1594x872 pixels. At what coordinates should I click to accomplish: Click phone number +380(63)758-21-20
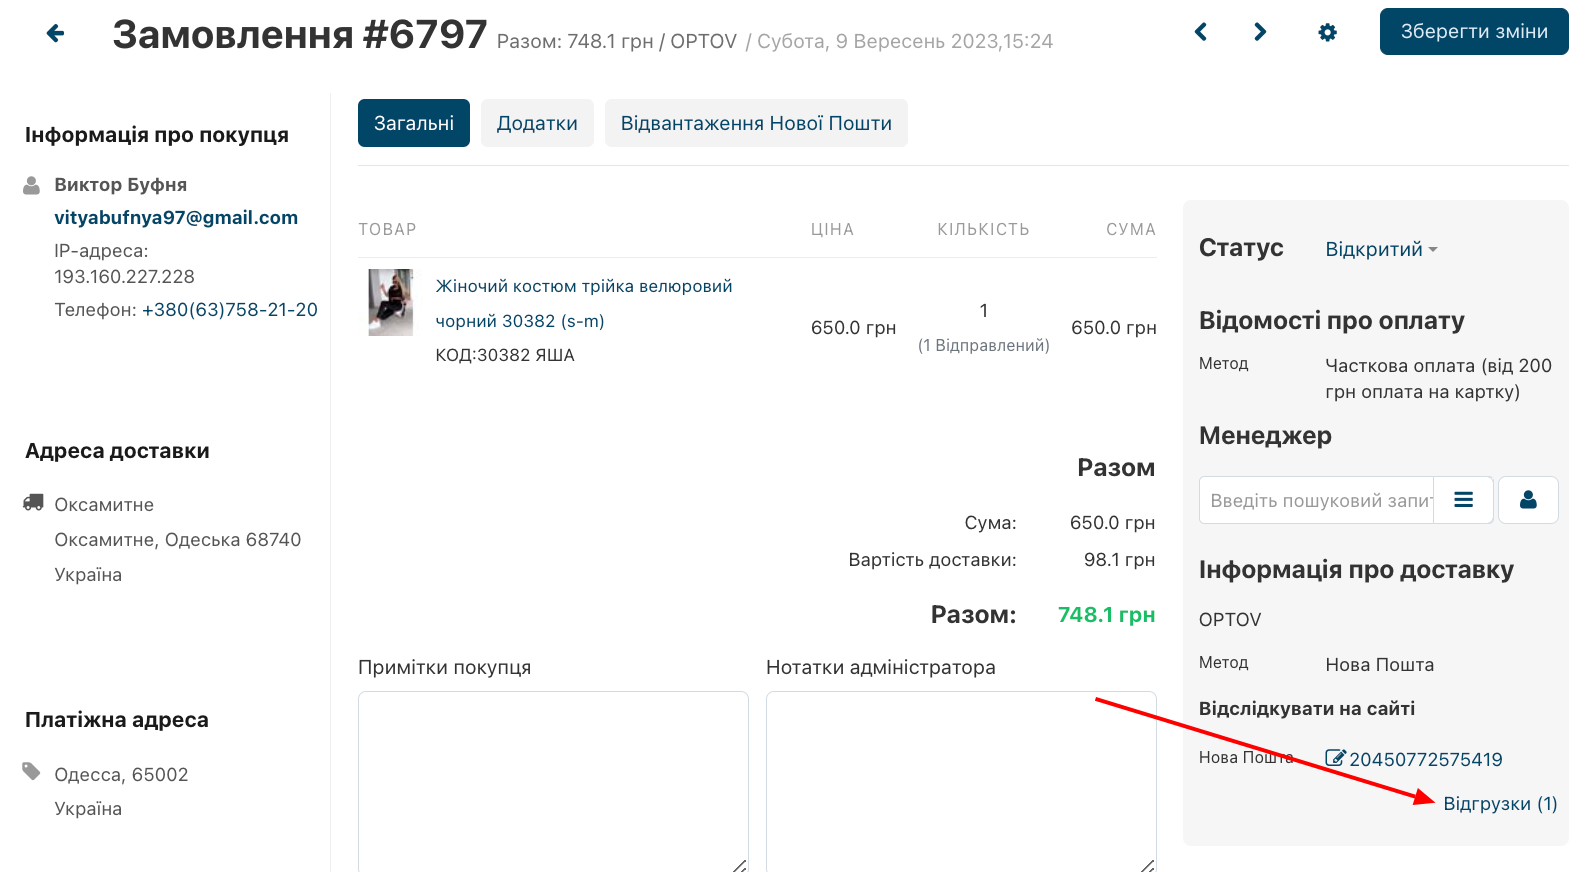point(230,310)
